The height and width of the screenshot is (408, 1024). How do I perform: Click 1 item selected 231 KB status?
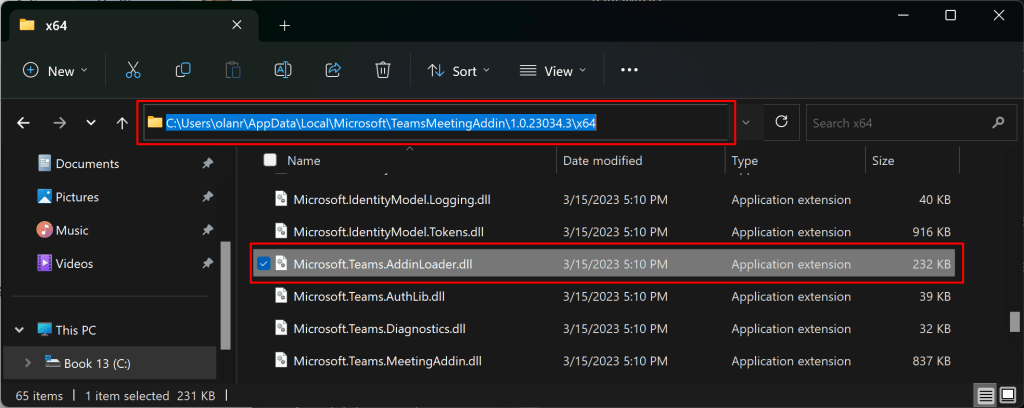tap(150, 396)
